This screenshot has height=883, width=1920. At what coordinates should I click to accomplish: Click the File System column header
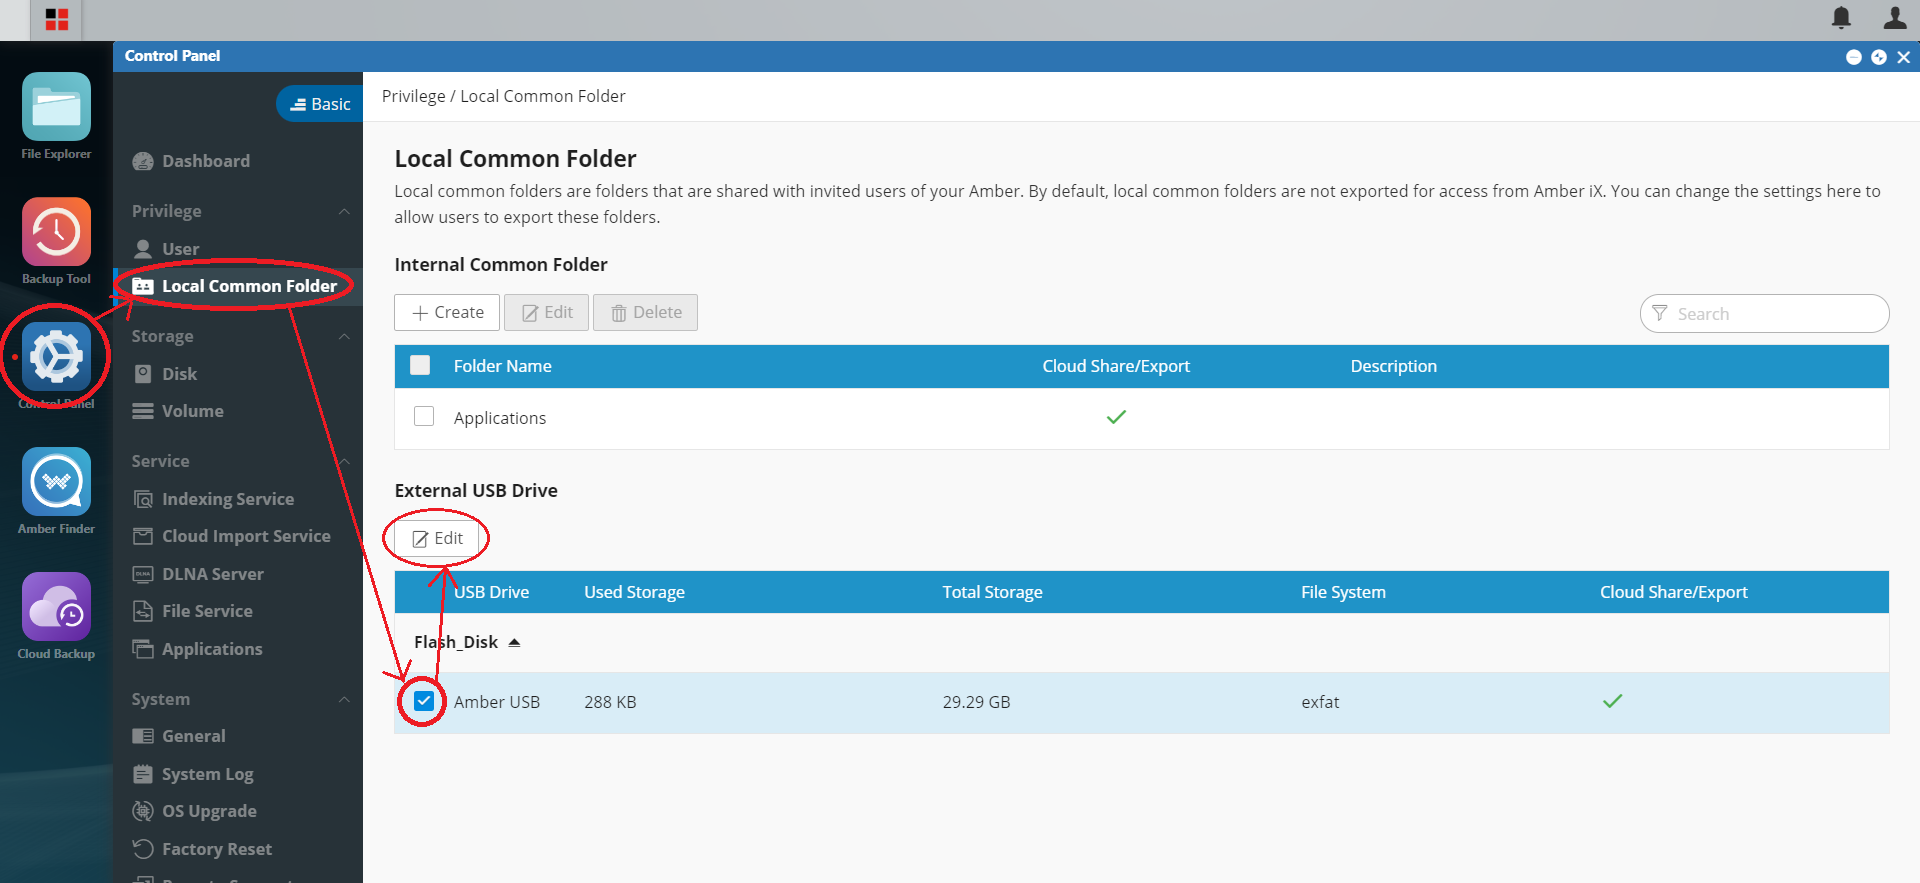click(1343, 592)
